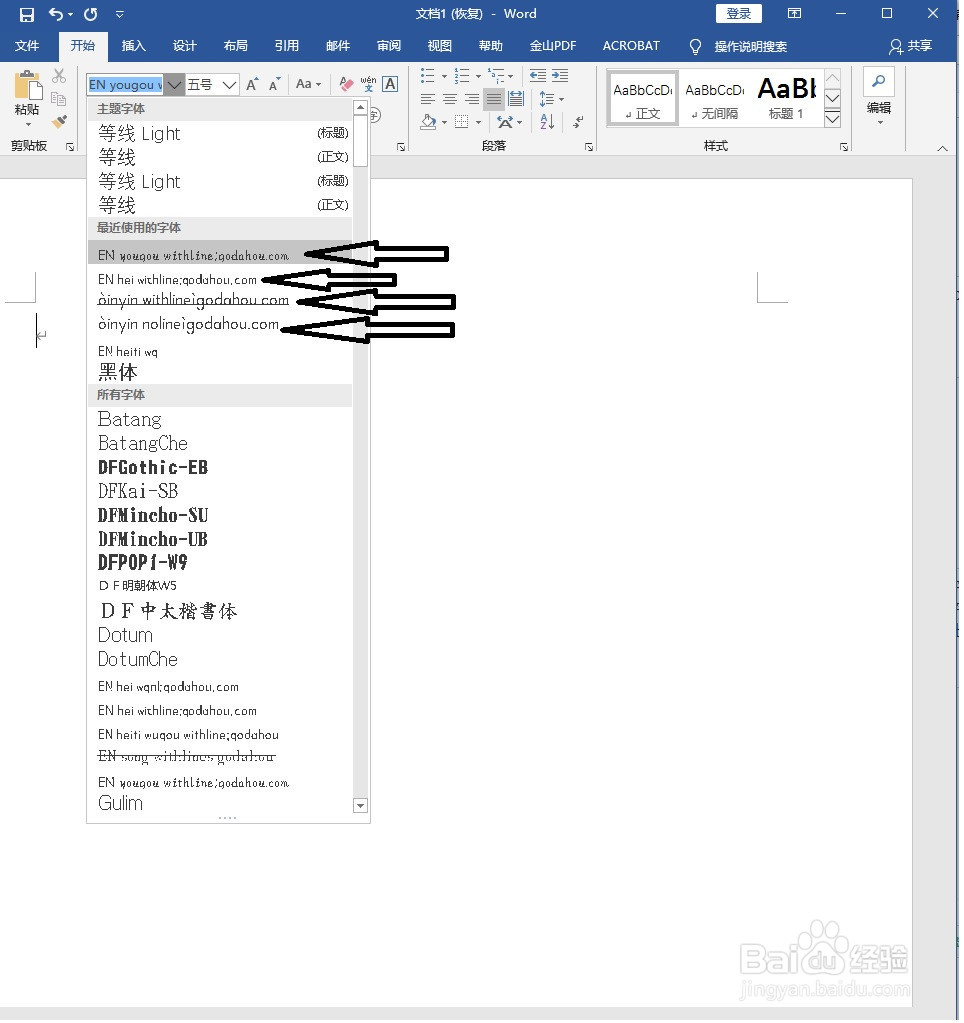Apply character border (boxed A)
964x1023 pixels.
(x=390, y=84)
